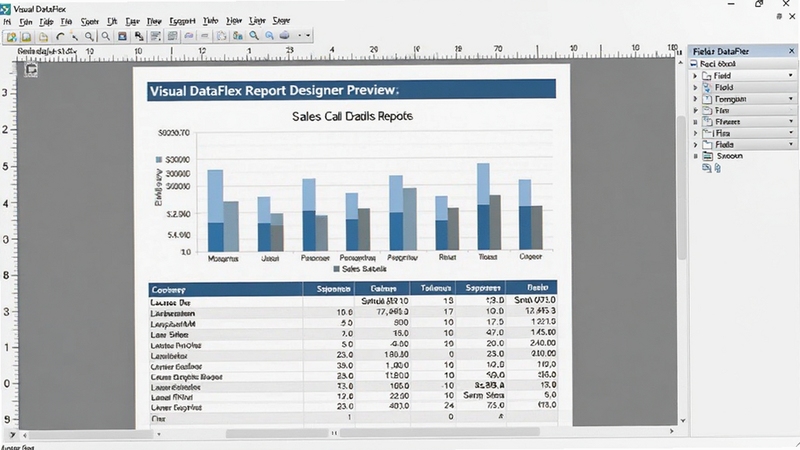This screenshot has width=800, height=450.
Task: Click the curved undo arrow toolbar icon
Action: pos(60,36)
